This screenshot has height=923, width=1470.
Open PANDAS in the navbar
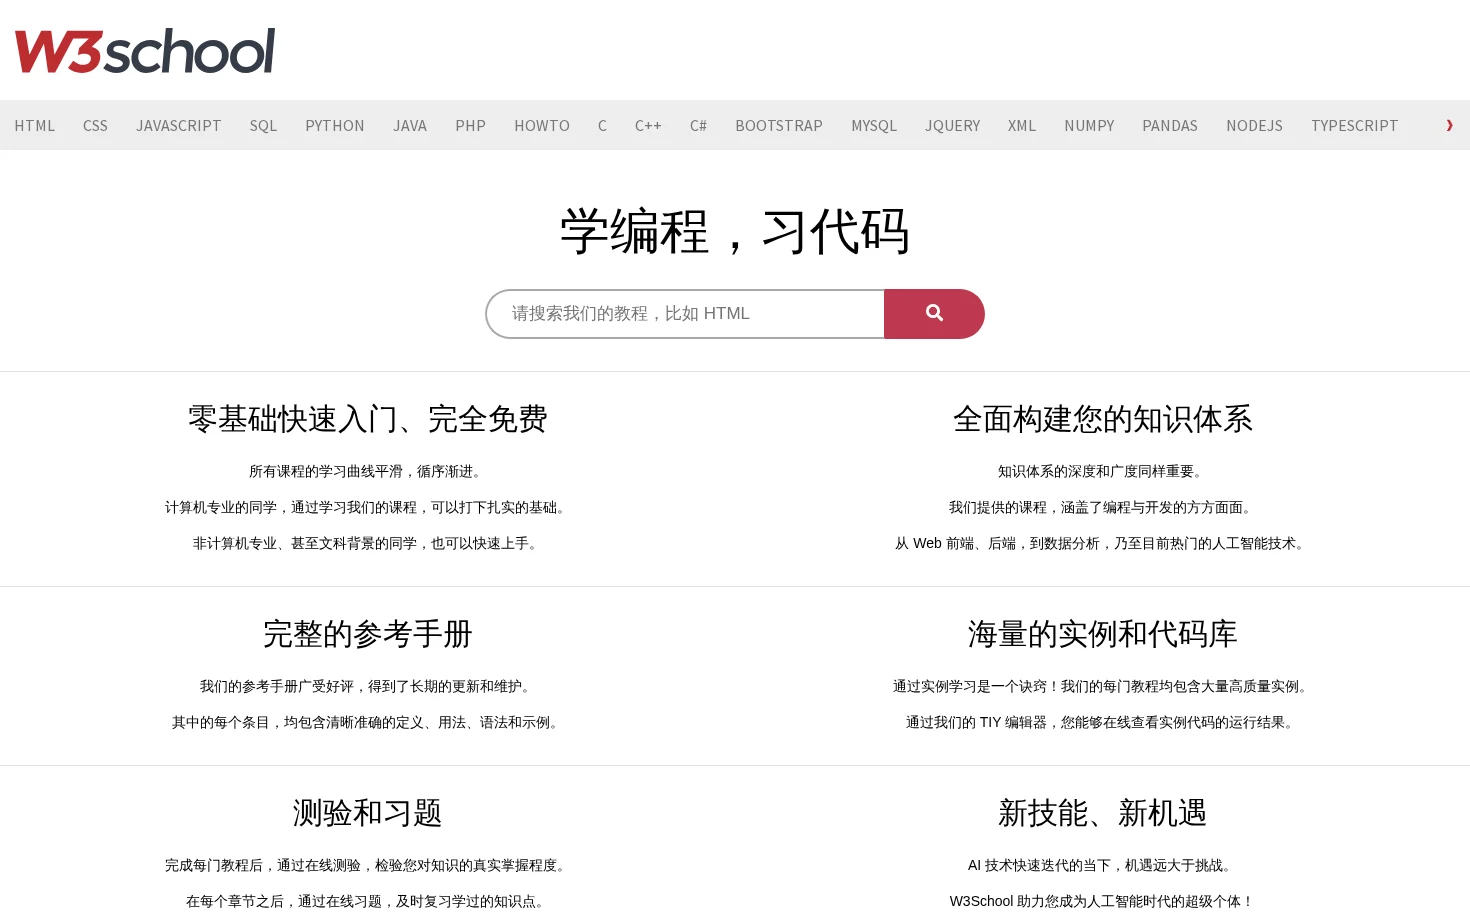(1170, 126)
